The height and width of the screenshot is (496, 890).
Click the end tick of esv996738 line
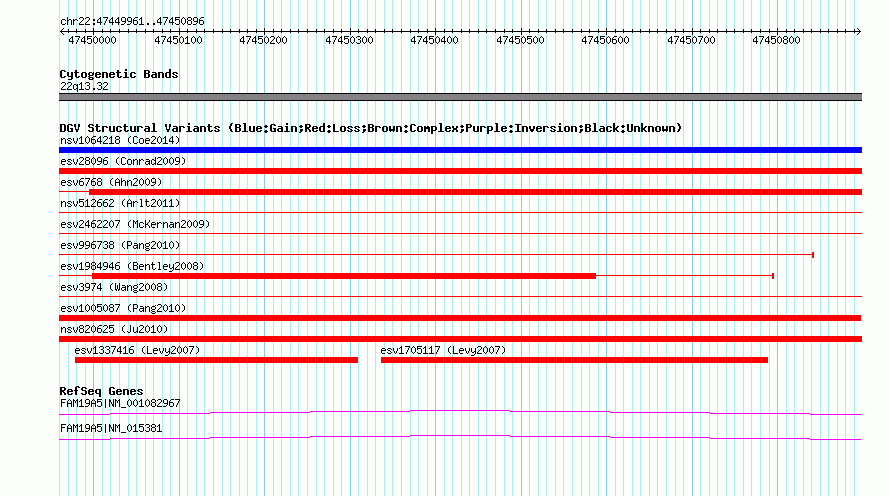(813, 255)
